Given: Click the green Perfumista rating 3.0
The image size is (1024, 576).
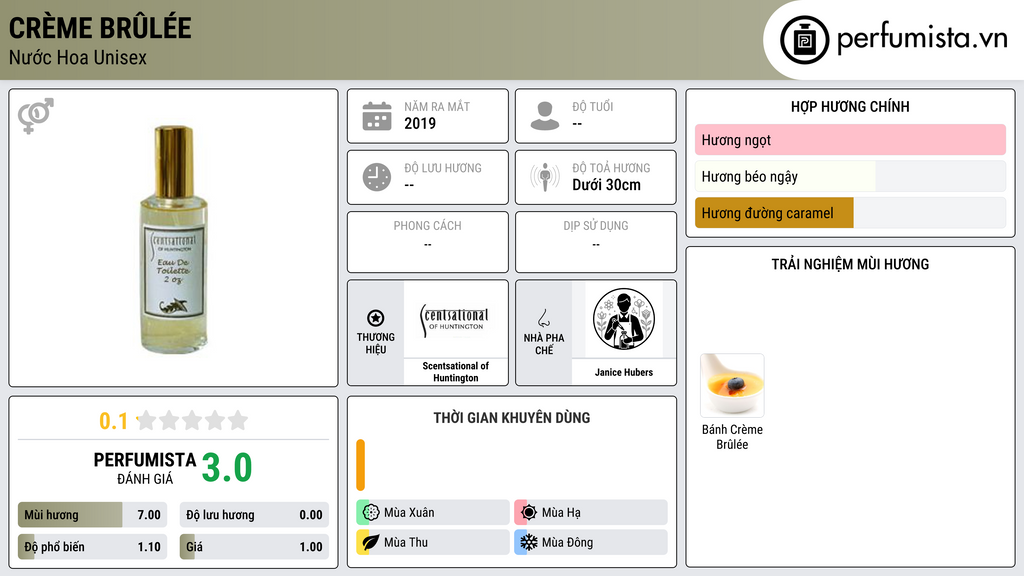Looking at the screenshot, I should (x=227, y=468).
